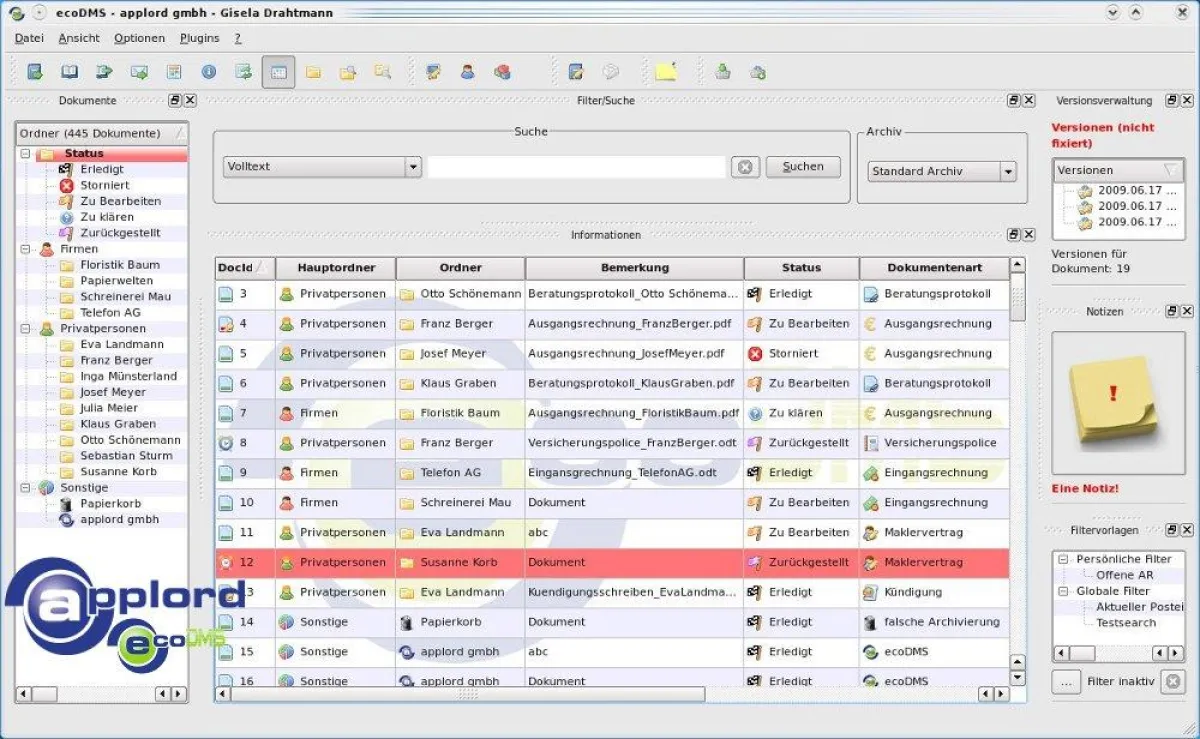
Task: Click the Suchen button
Action: click(x=803, y=166)
